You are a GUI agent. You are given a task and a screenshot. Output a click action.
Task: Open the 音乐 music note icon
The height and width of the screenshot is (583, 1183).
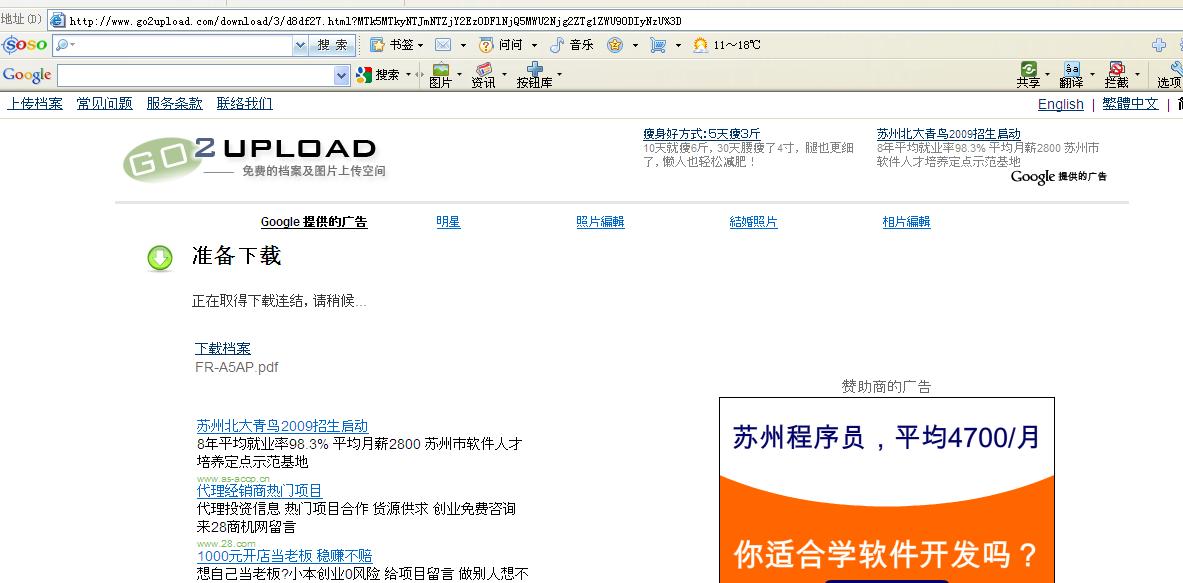click(x=557, y=45)
